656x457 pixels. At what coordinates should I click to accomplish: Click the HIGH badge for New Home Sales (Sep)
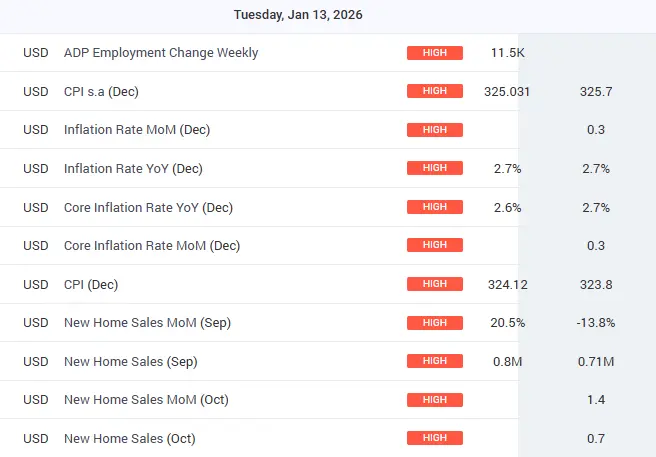[435, 361]
